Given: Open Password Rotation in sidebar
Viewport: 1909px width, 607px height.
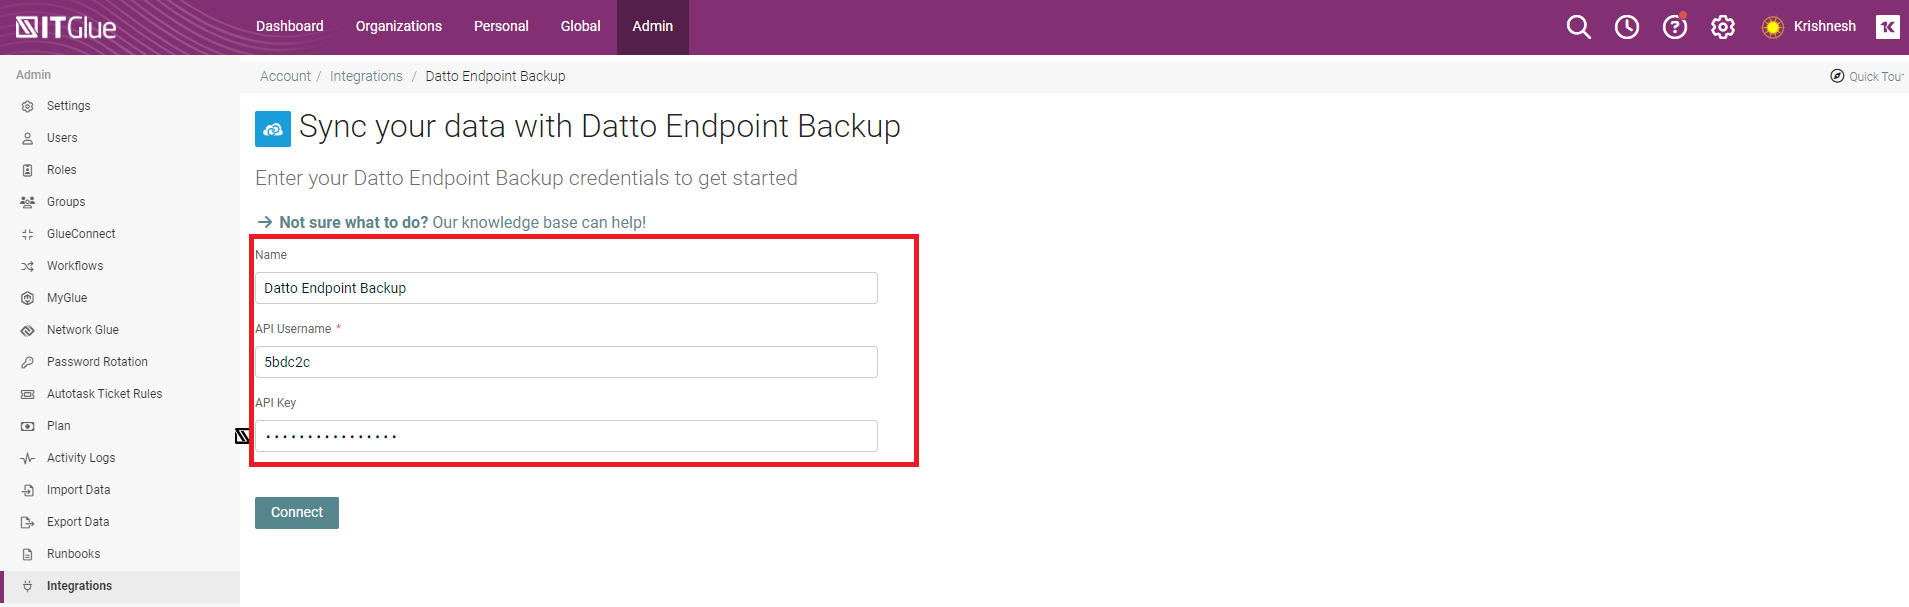Looking at the screenshot, I should 97,362.
